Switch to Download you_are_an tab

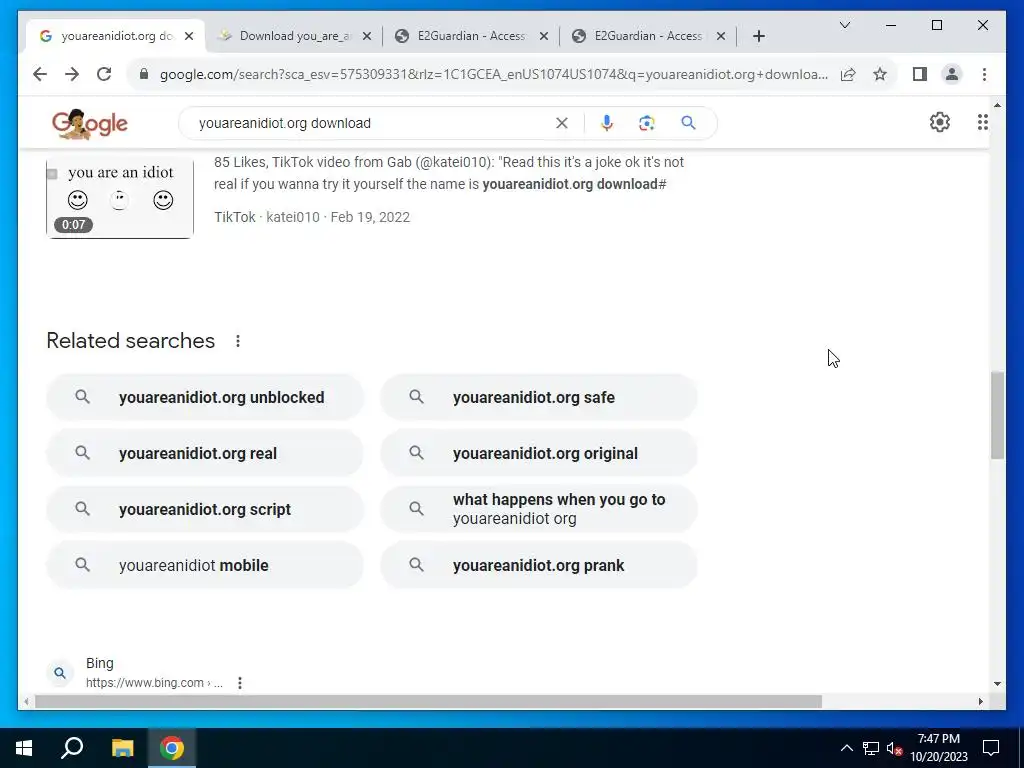tap(296, 36)
